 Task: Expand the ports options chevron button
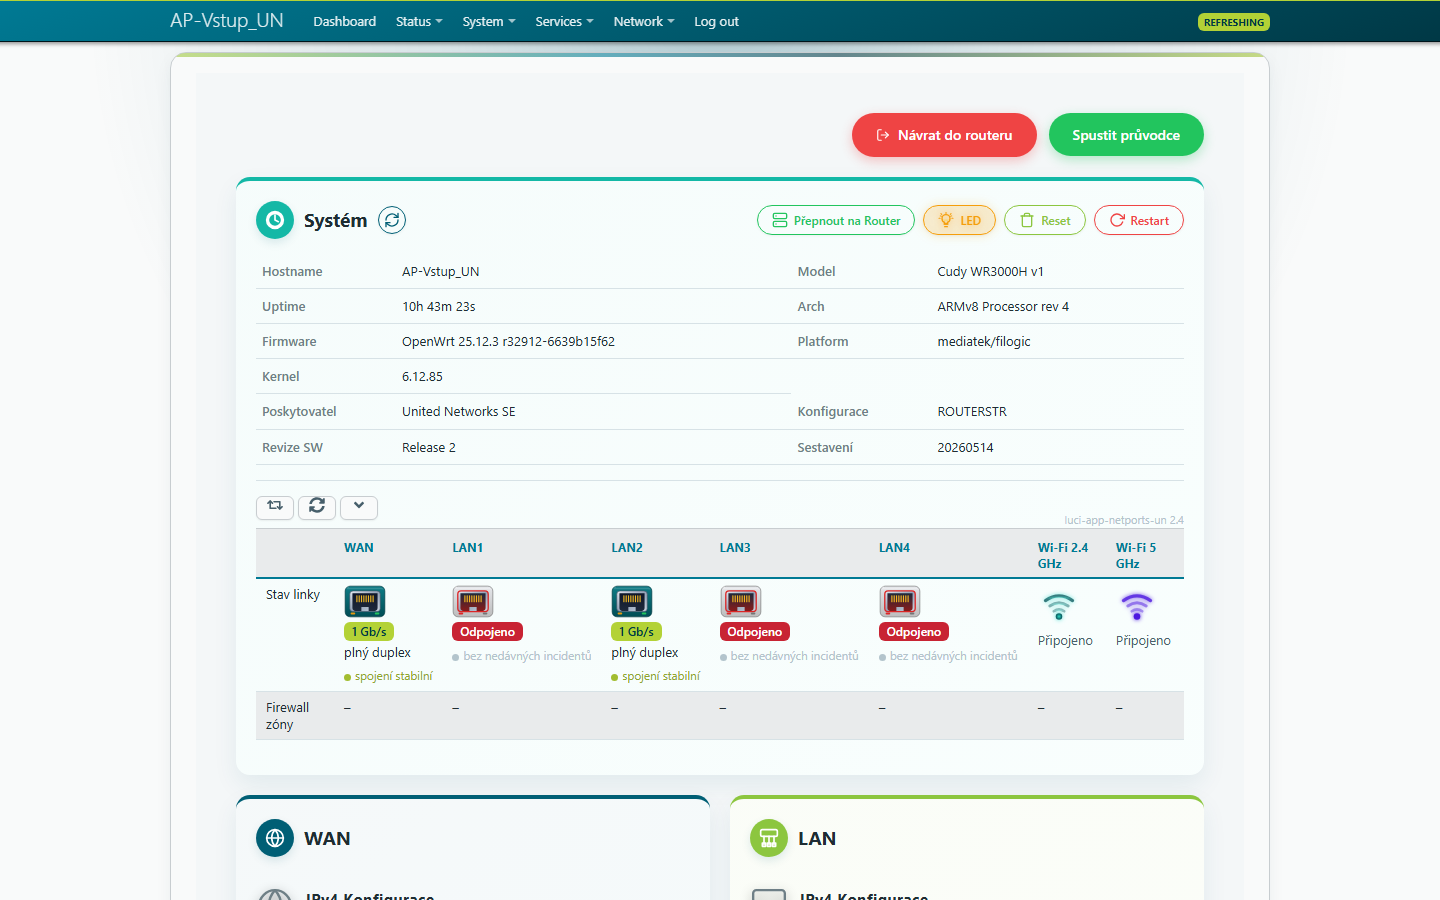359,507
